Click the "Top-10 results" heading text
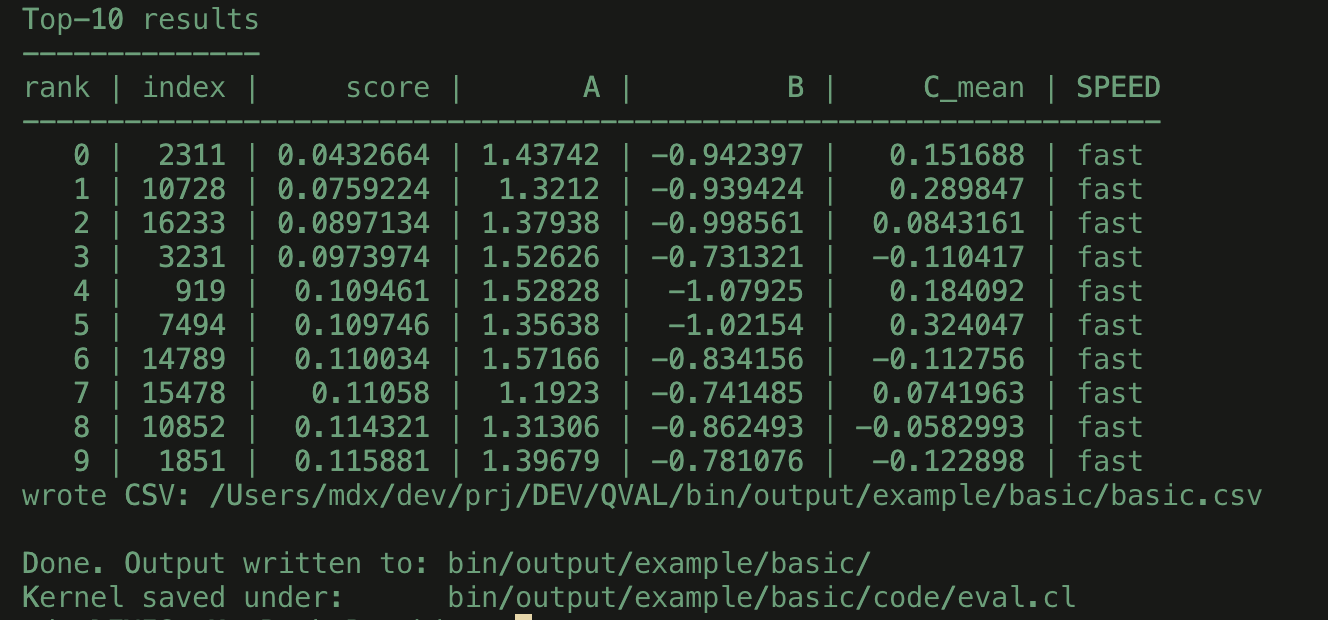The width and height of the screenshot is (1328, 620). (x=140, y=19)
